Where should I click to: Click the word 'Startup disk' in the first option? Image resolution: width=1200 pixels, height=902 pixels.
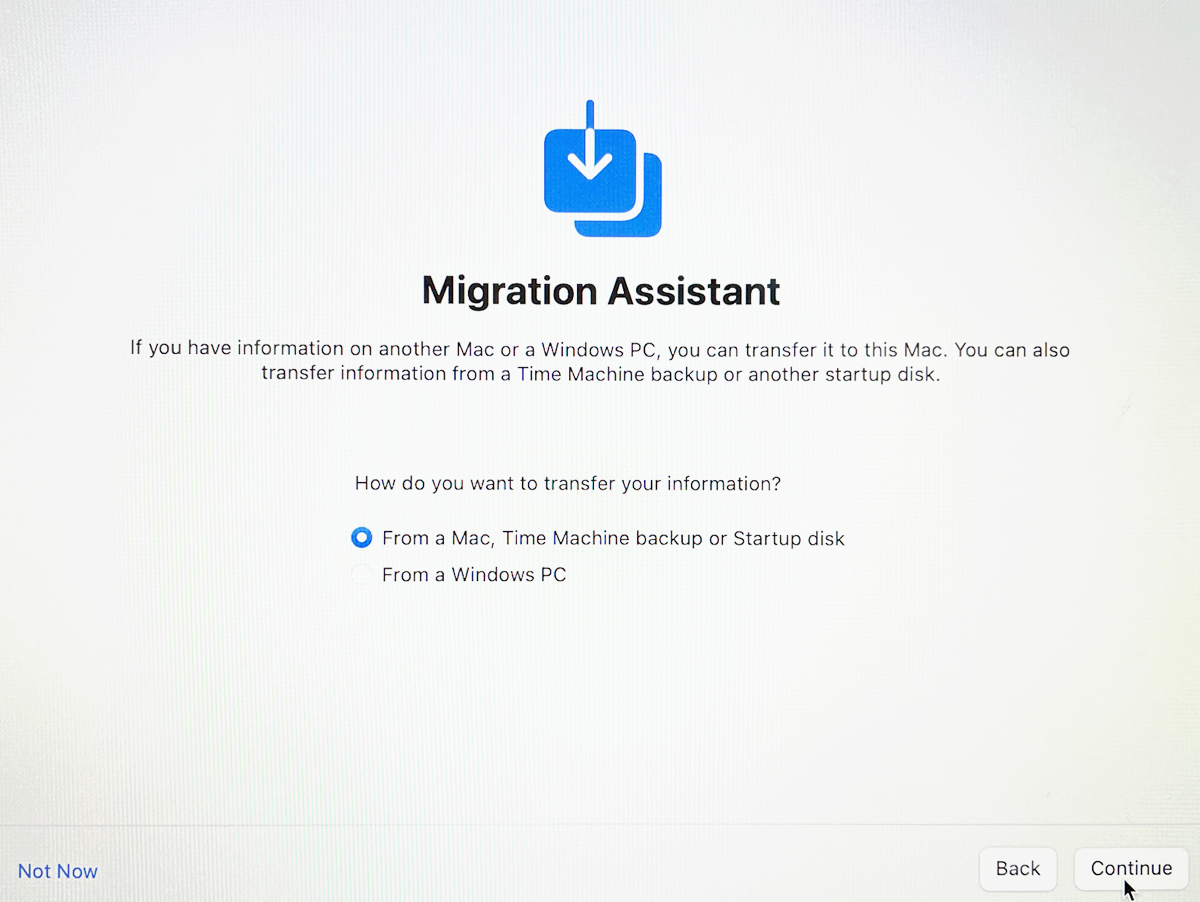pyautogui.click(x=788, y=538)
